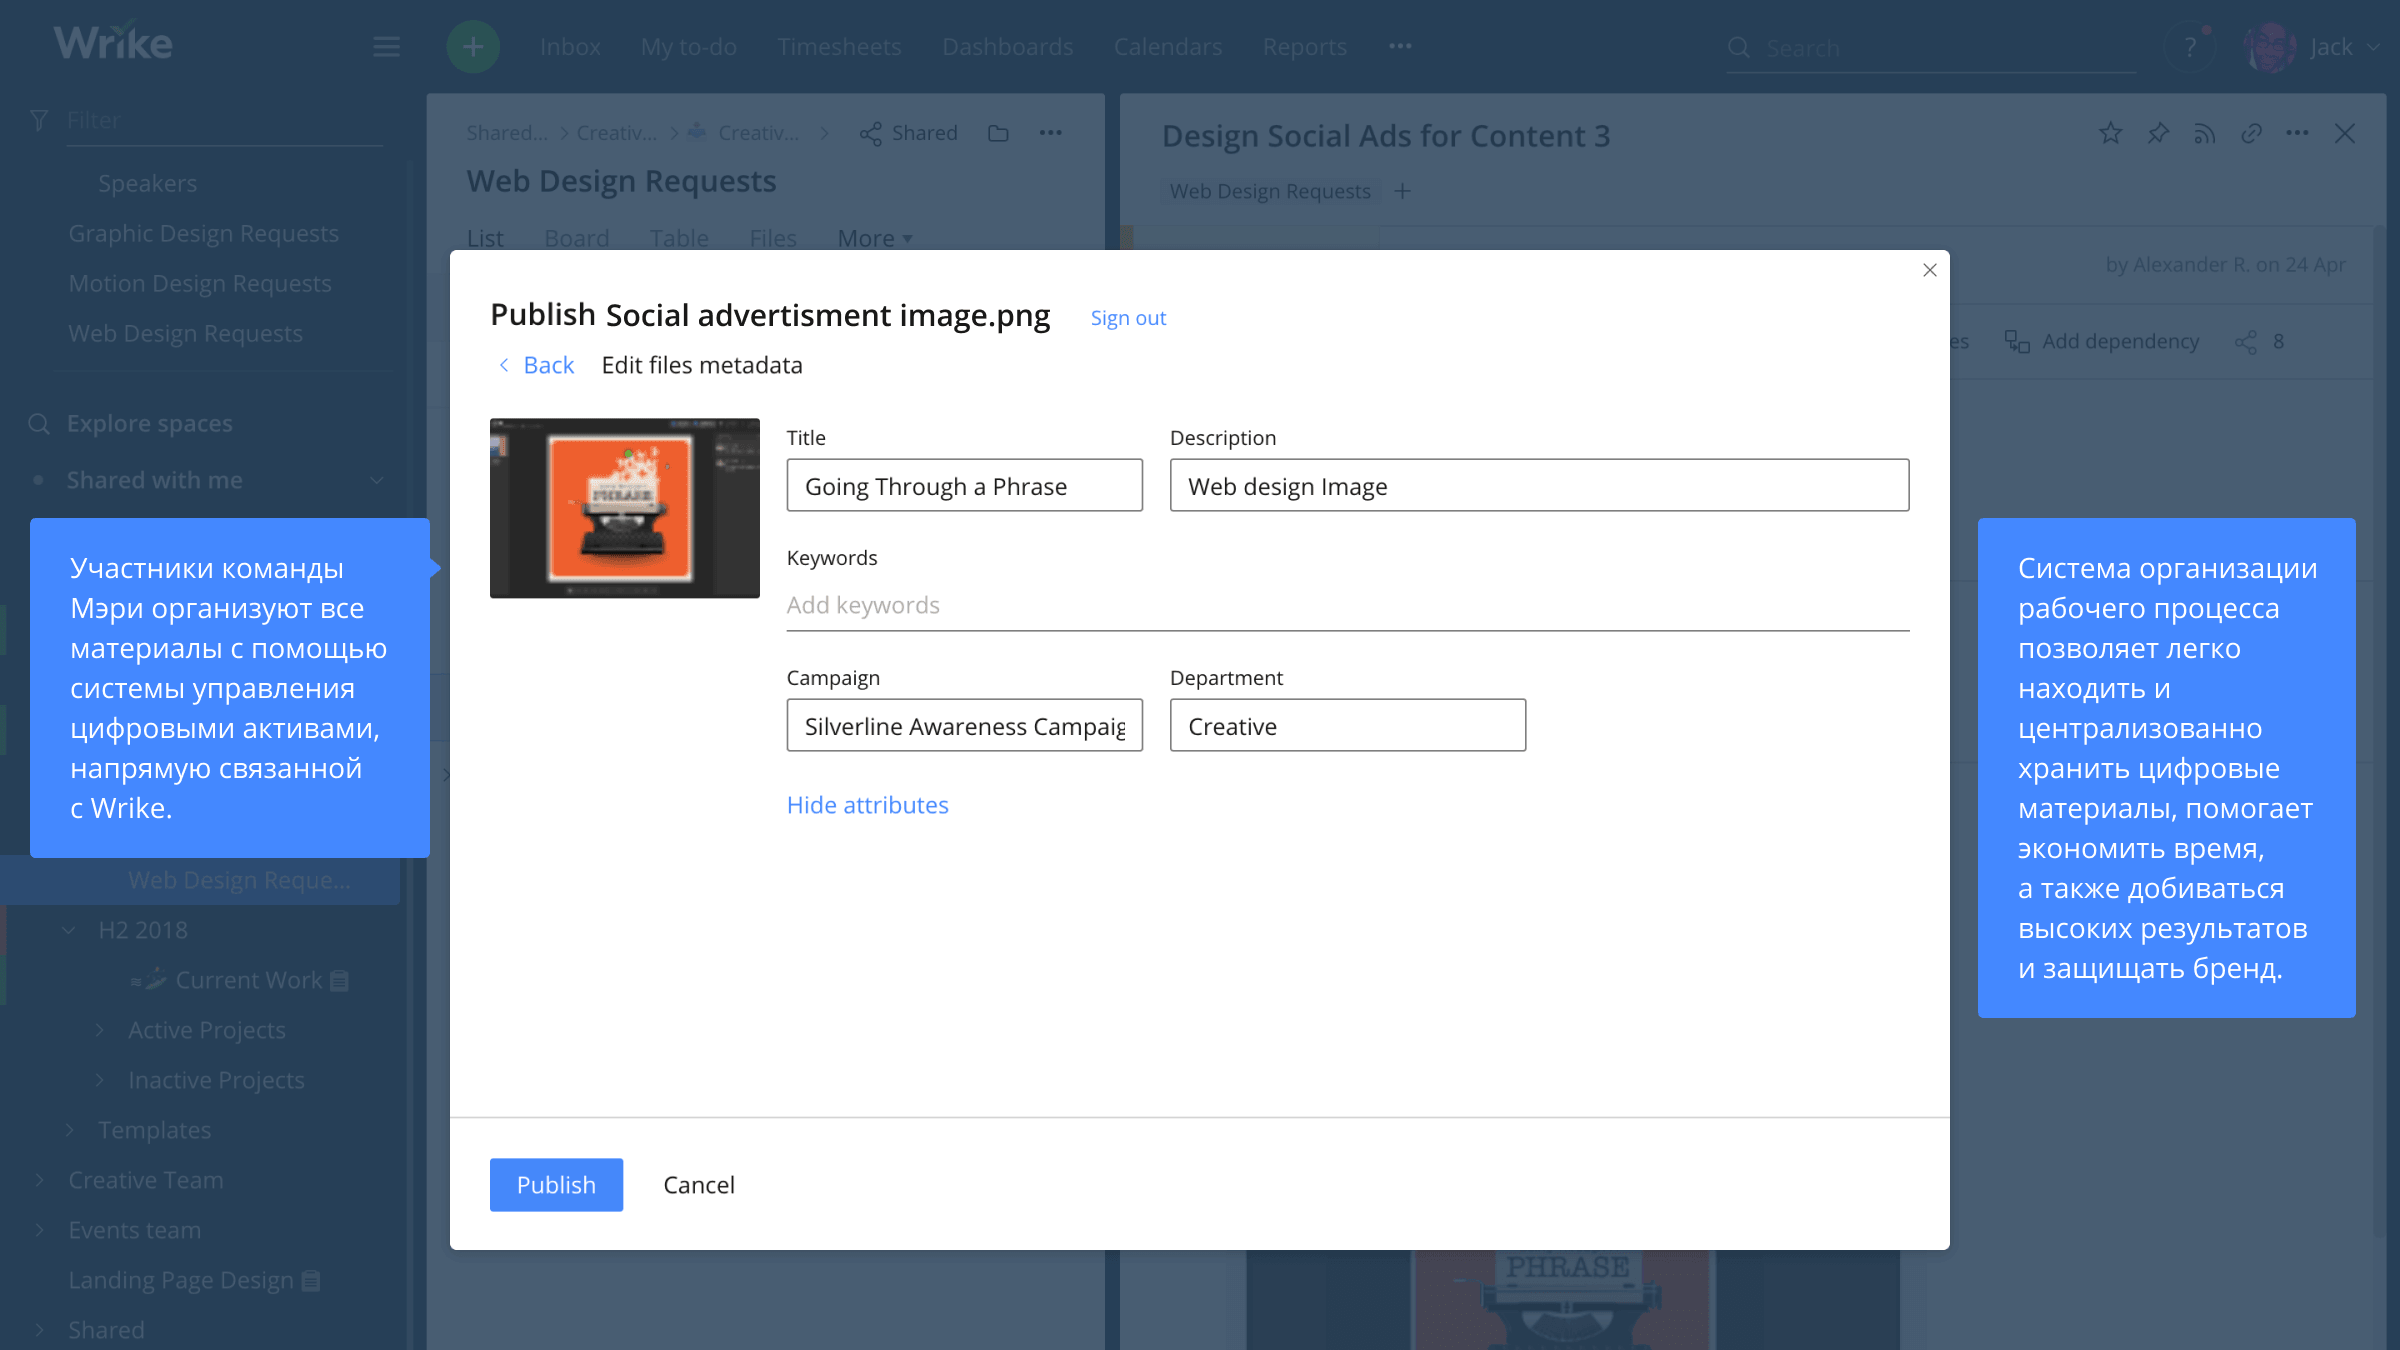Image resolution: width=2400 pixels, height=1350 pixels.
Task: Open the Inbox tab
Action: [570, 47]
